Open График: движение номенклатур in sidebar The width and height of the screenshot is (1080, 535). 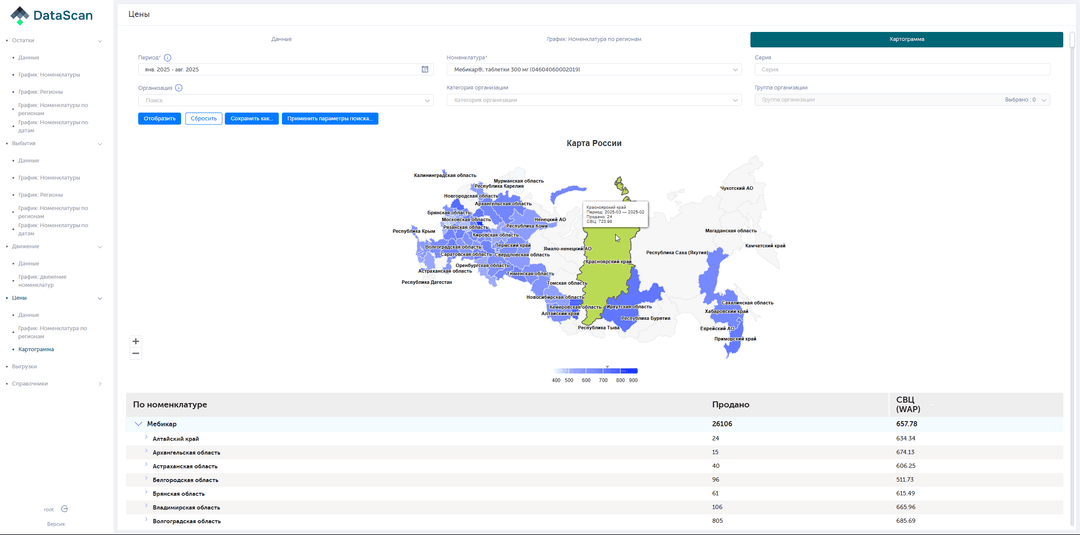[43, 280]
